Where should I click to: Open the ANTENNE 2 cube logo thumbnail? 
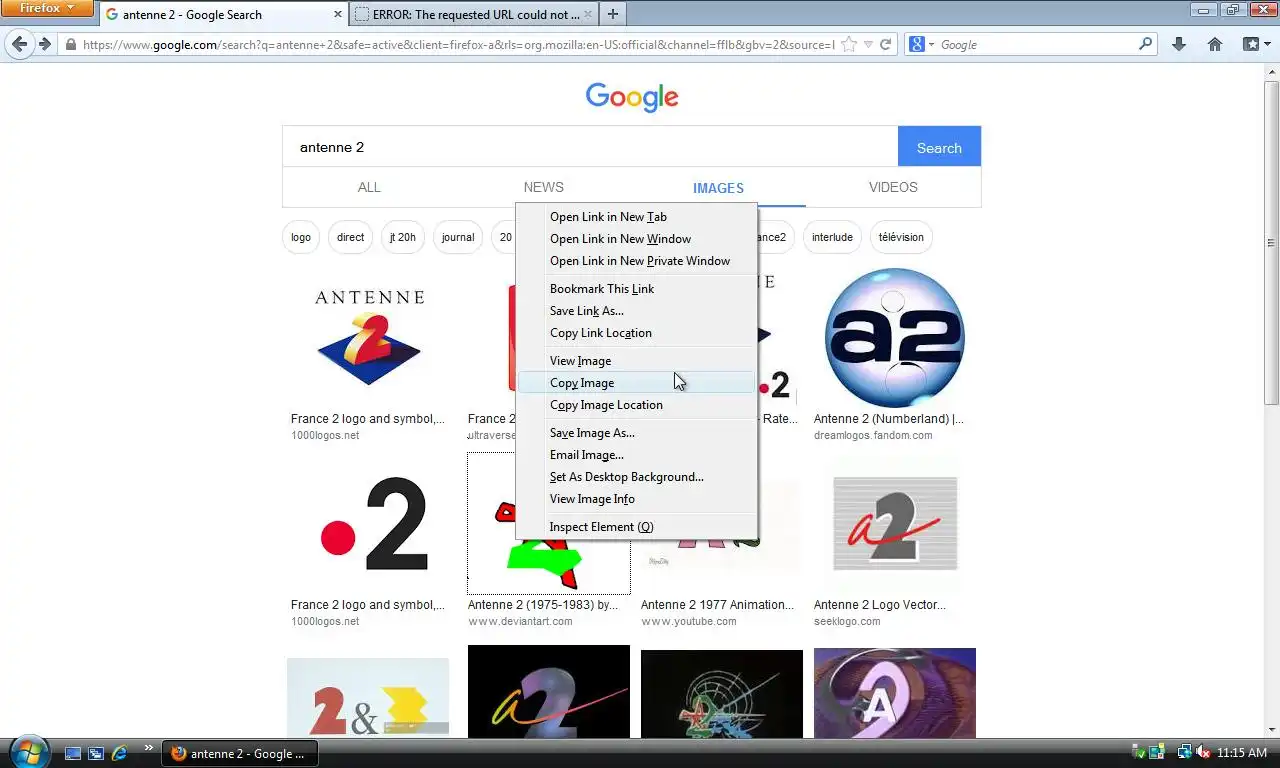click(368, 338)
